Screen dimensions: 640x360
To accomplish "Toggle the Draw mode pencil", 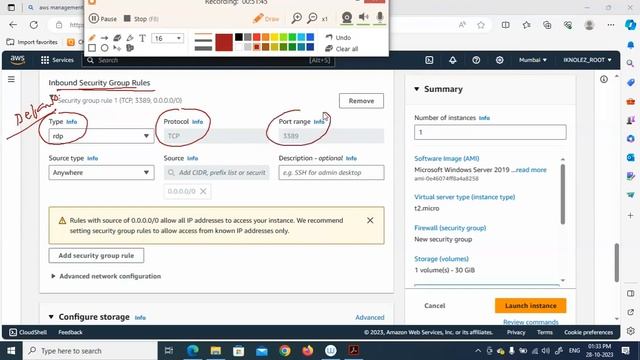I will point(266,18).
